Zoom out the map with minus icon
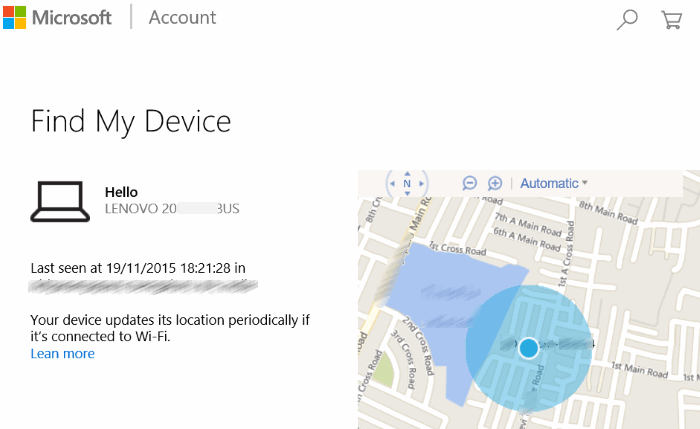Image resolution: width=700 pixels, height=429 pixels. pos(469,183)
